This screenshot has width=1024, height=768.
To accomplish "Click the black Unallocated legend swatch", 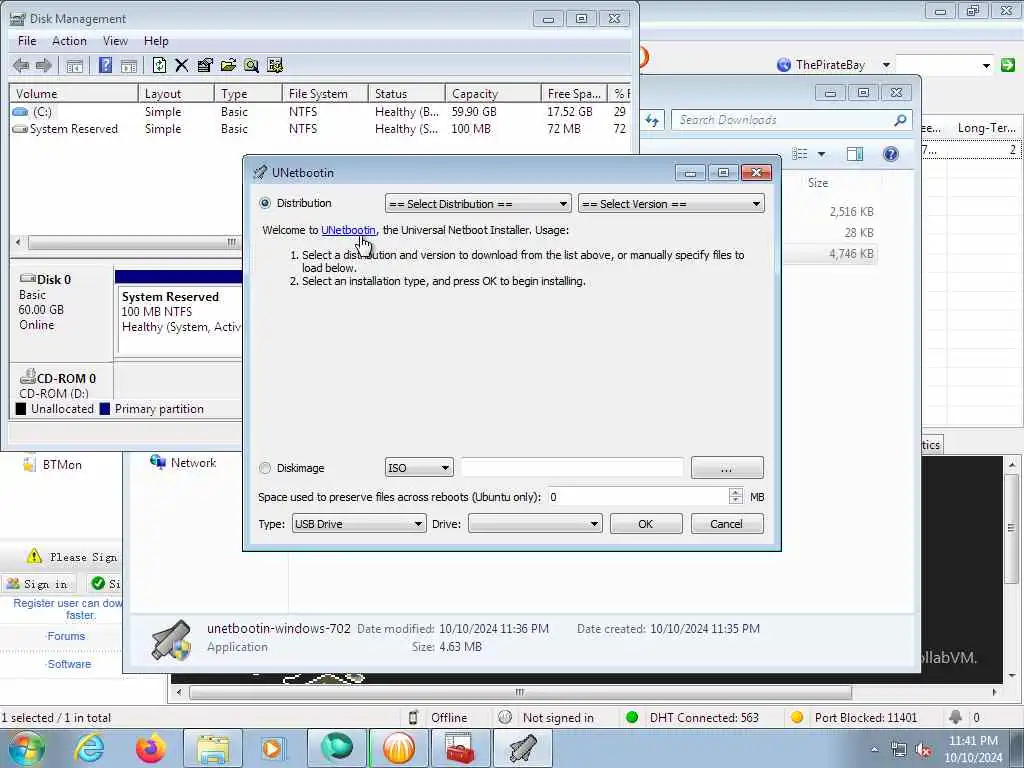I will tap(21, 409).
